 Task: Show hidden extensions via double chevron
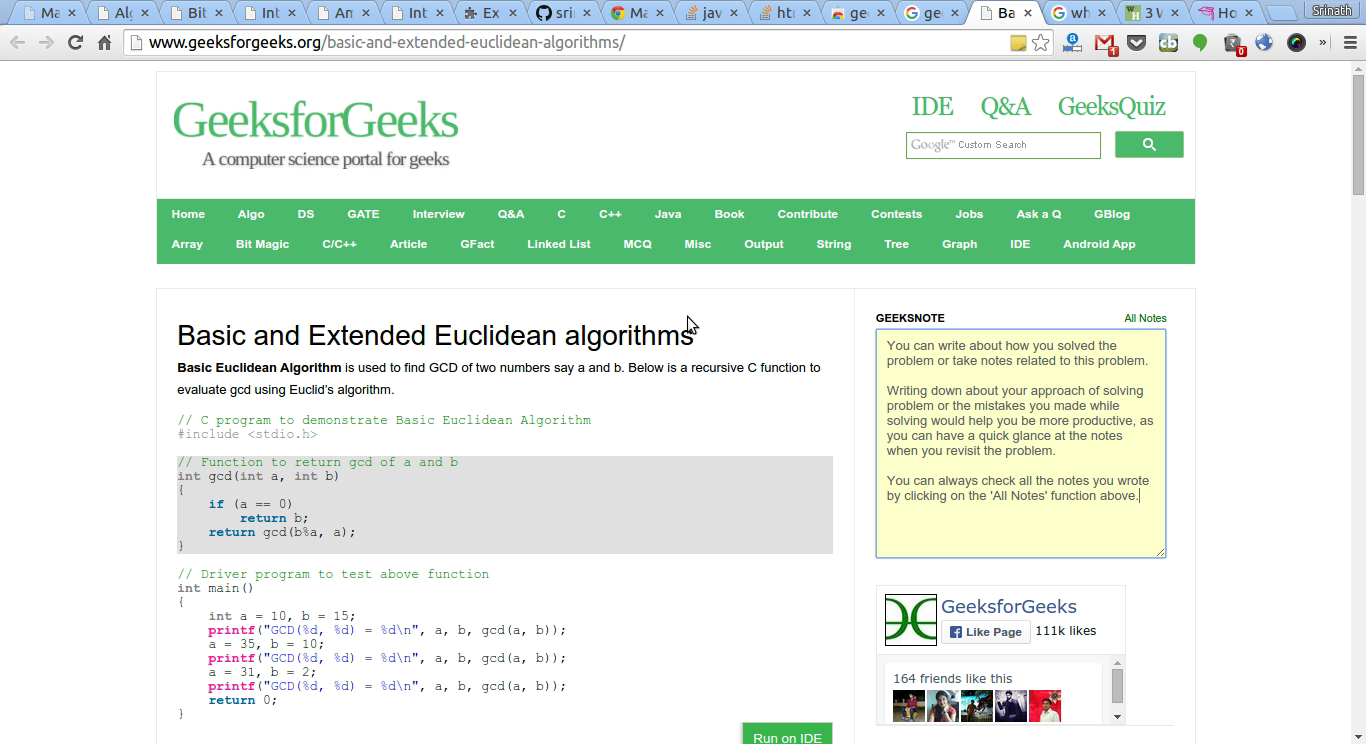tap(1323, 43)
